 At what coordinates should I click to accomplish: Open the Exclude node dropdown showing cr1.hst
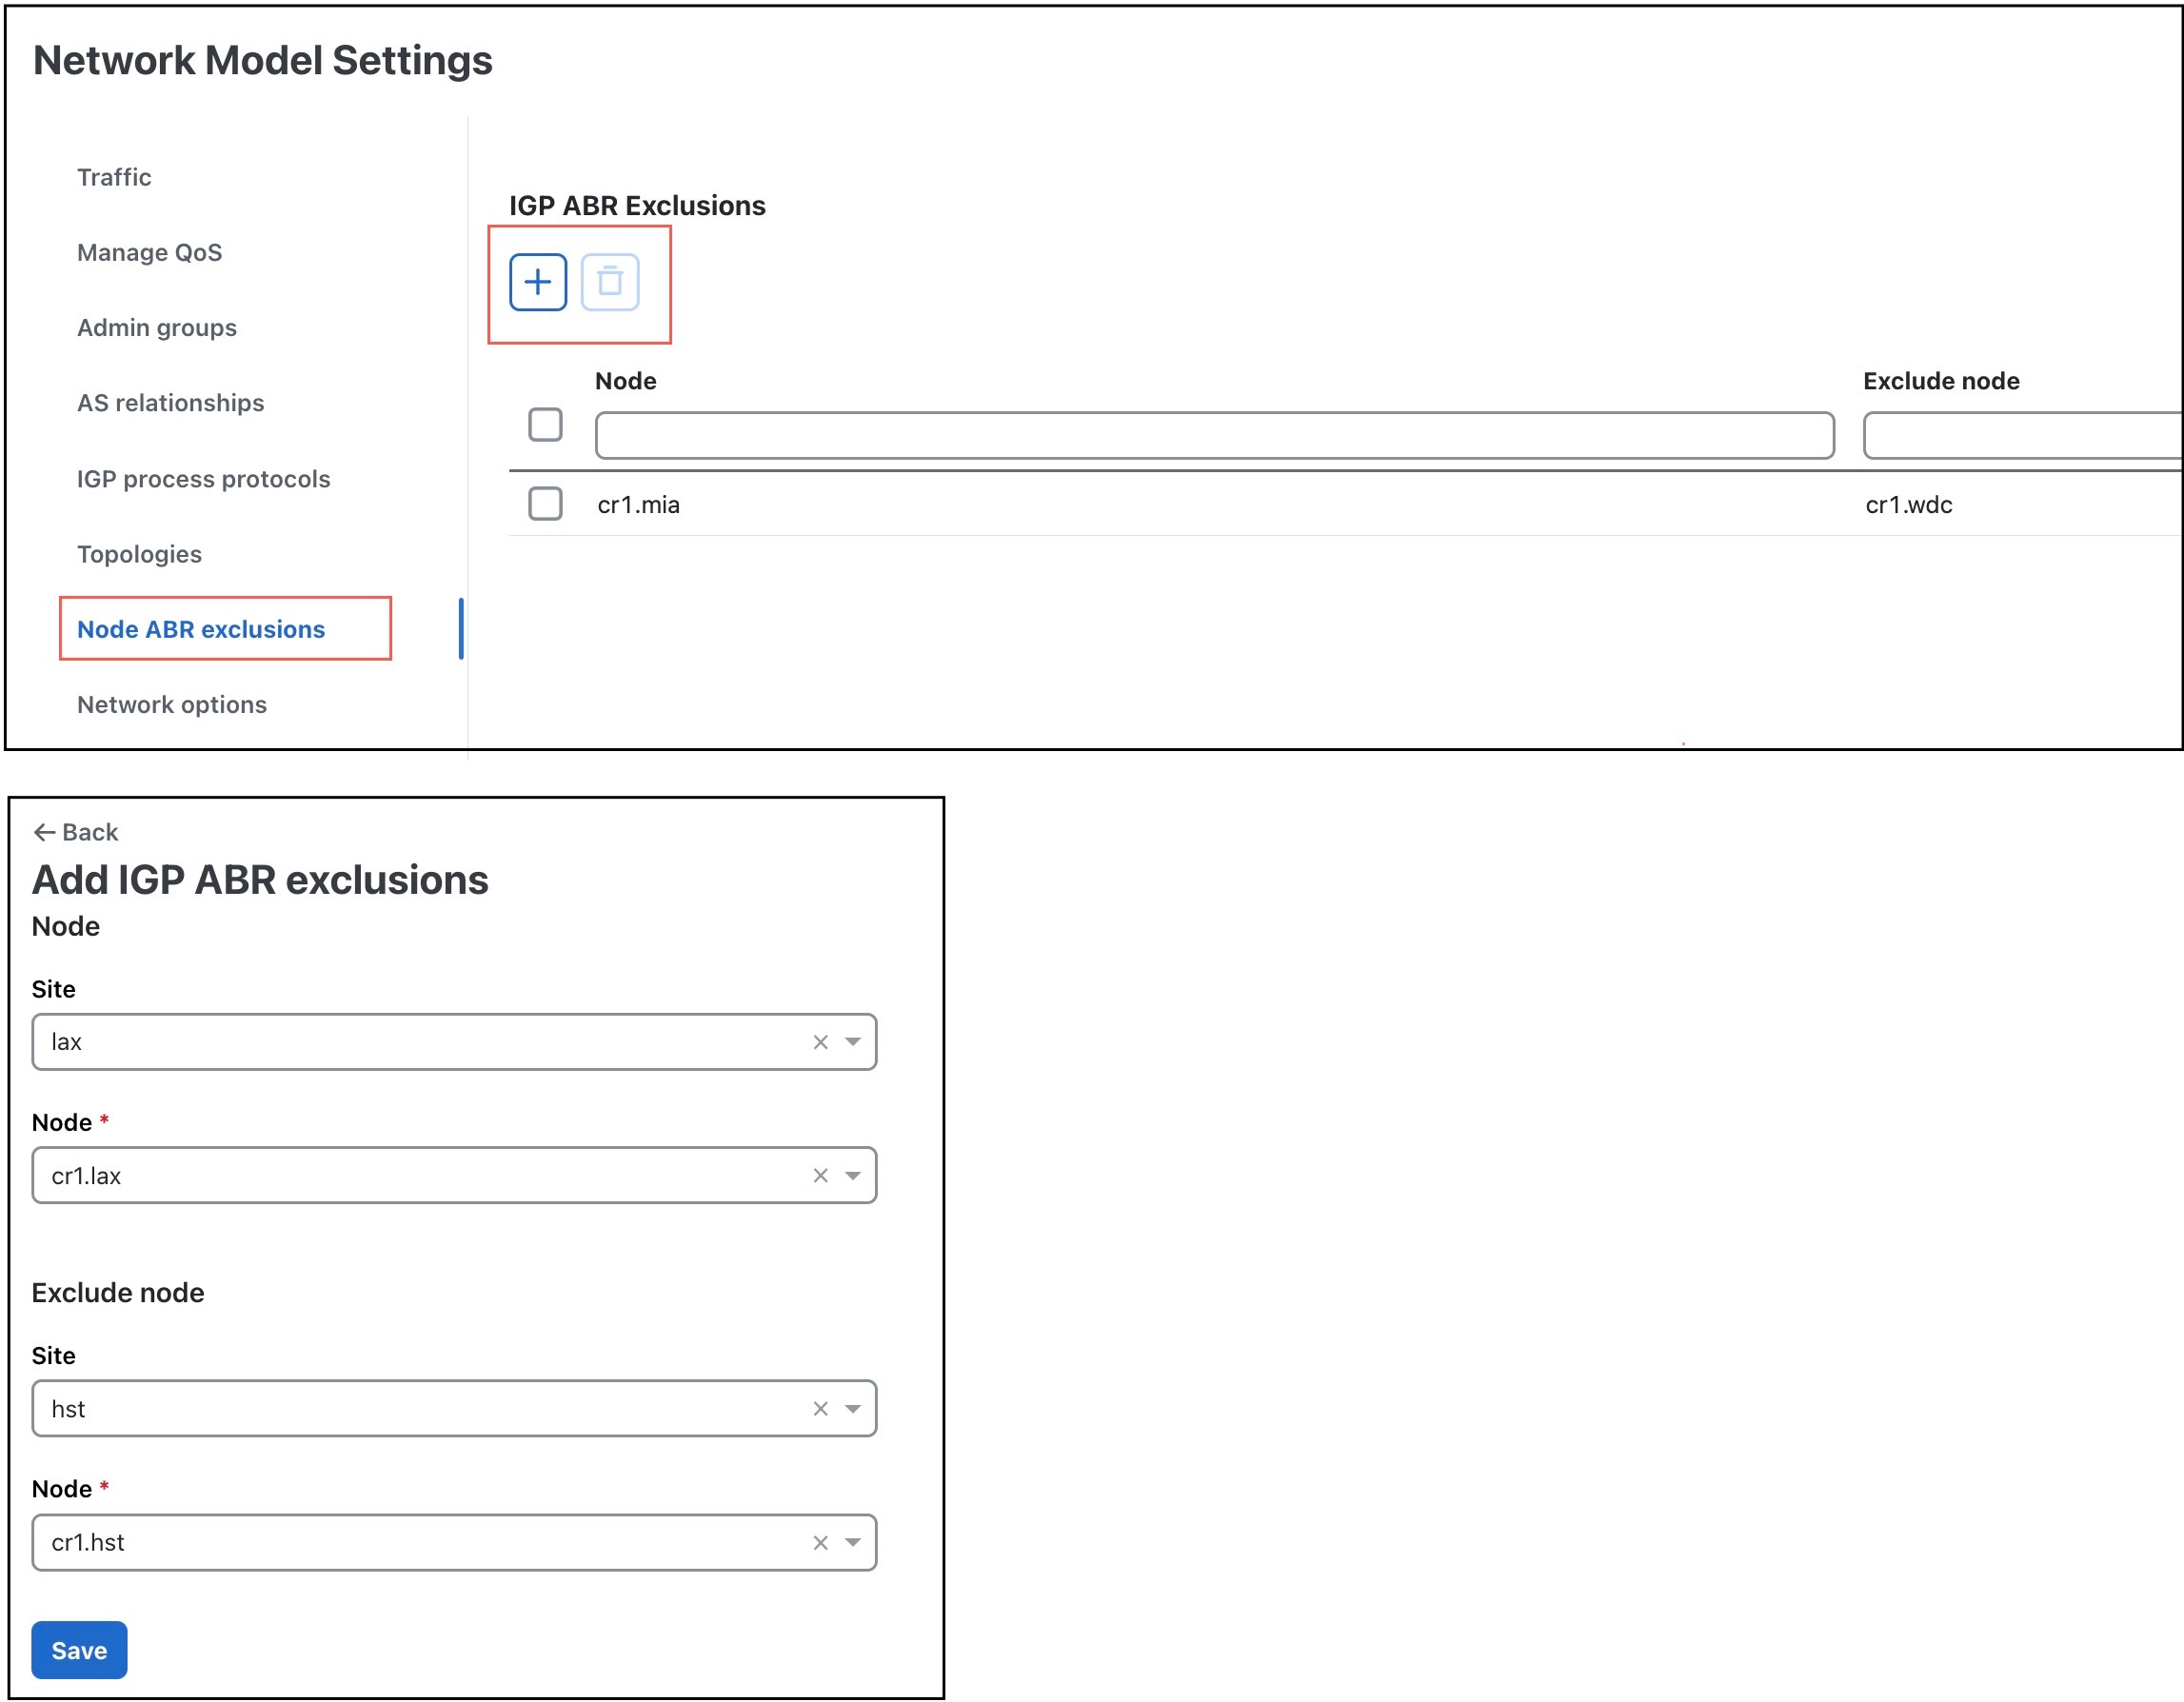[x=852, y=1541]
